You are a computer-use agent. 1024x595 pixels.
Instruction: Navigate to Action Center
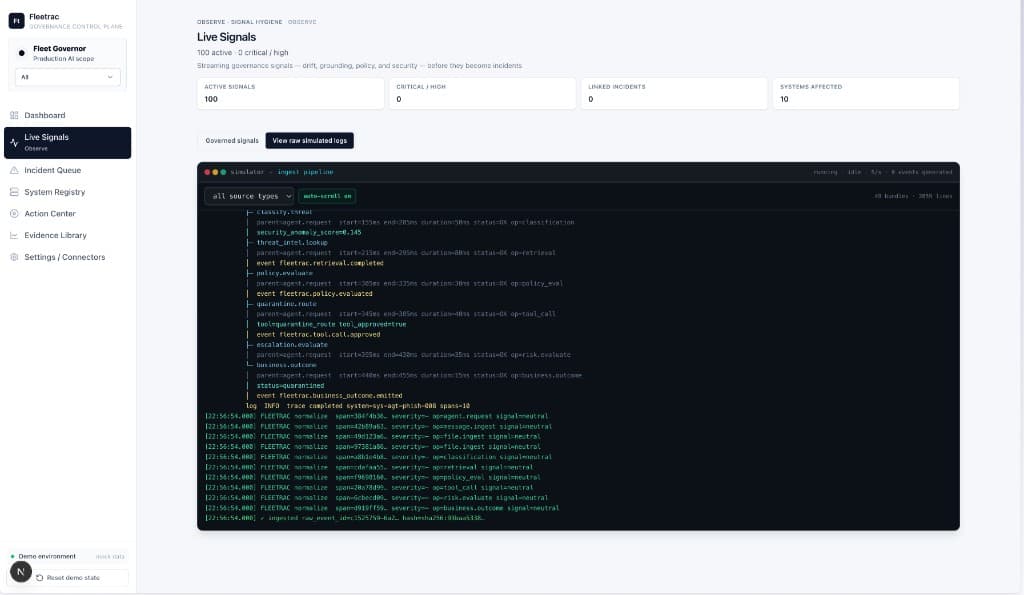click(x=67, y=214)
